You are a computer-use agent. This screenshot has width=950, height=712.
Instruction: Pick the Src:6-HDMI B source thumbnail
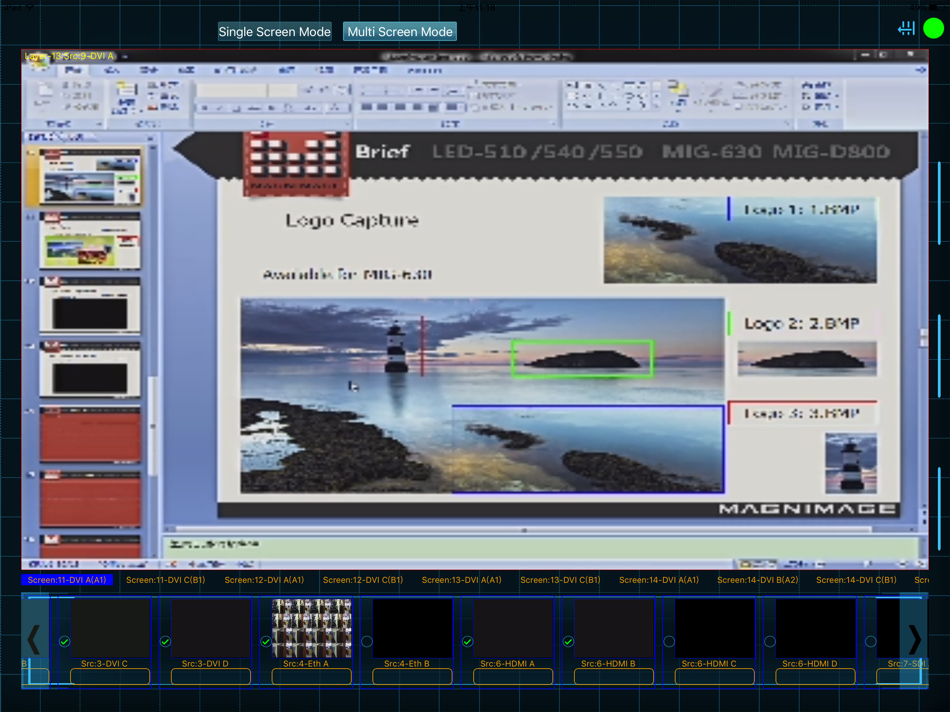point(614,628)
